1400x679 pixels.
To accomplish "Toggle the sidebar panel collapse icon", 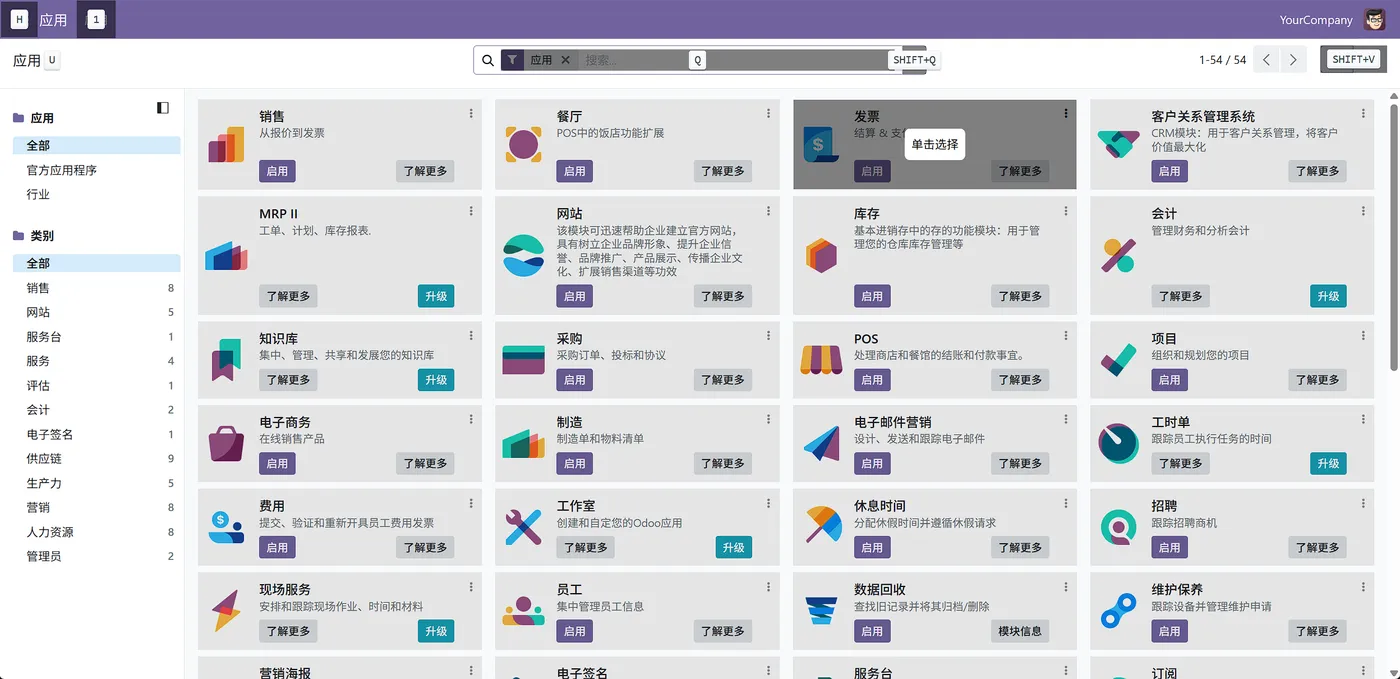I will pyautogui.click(x=163, y=108).
